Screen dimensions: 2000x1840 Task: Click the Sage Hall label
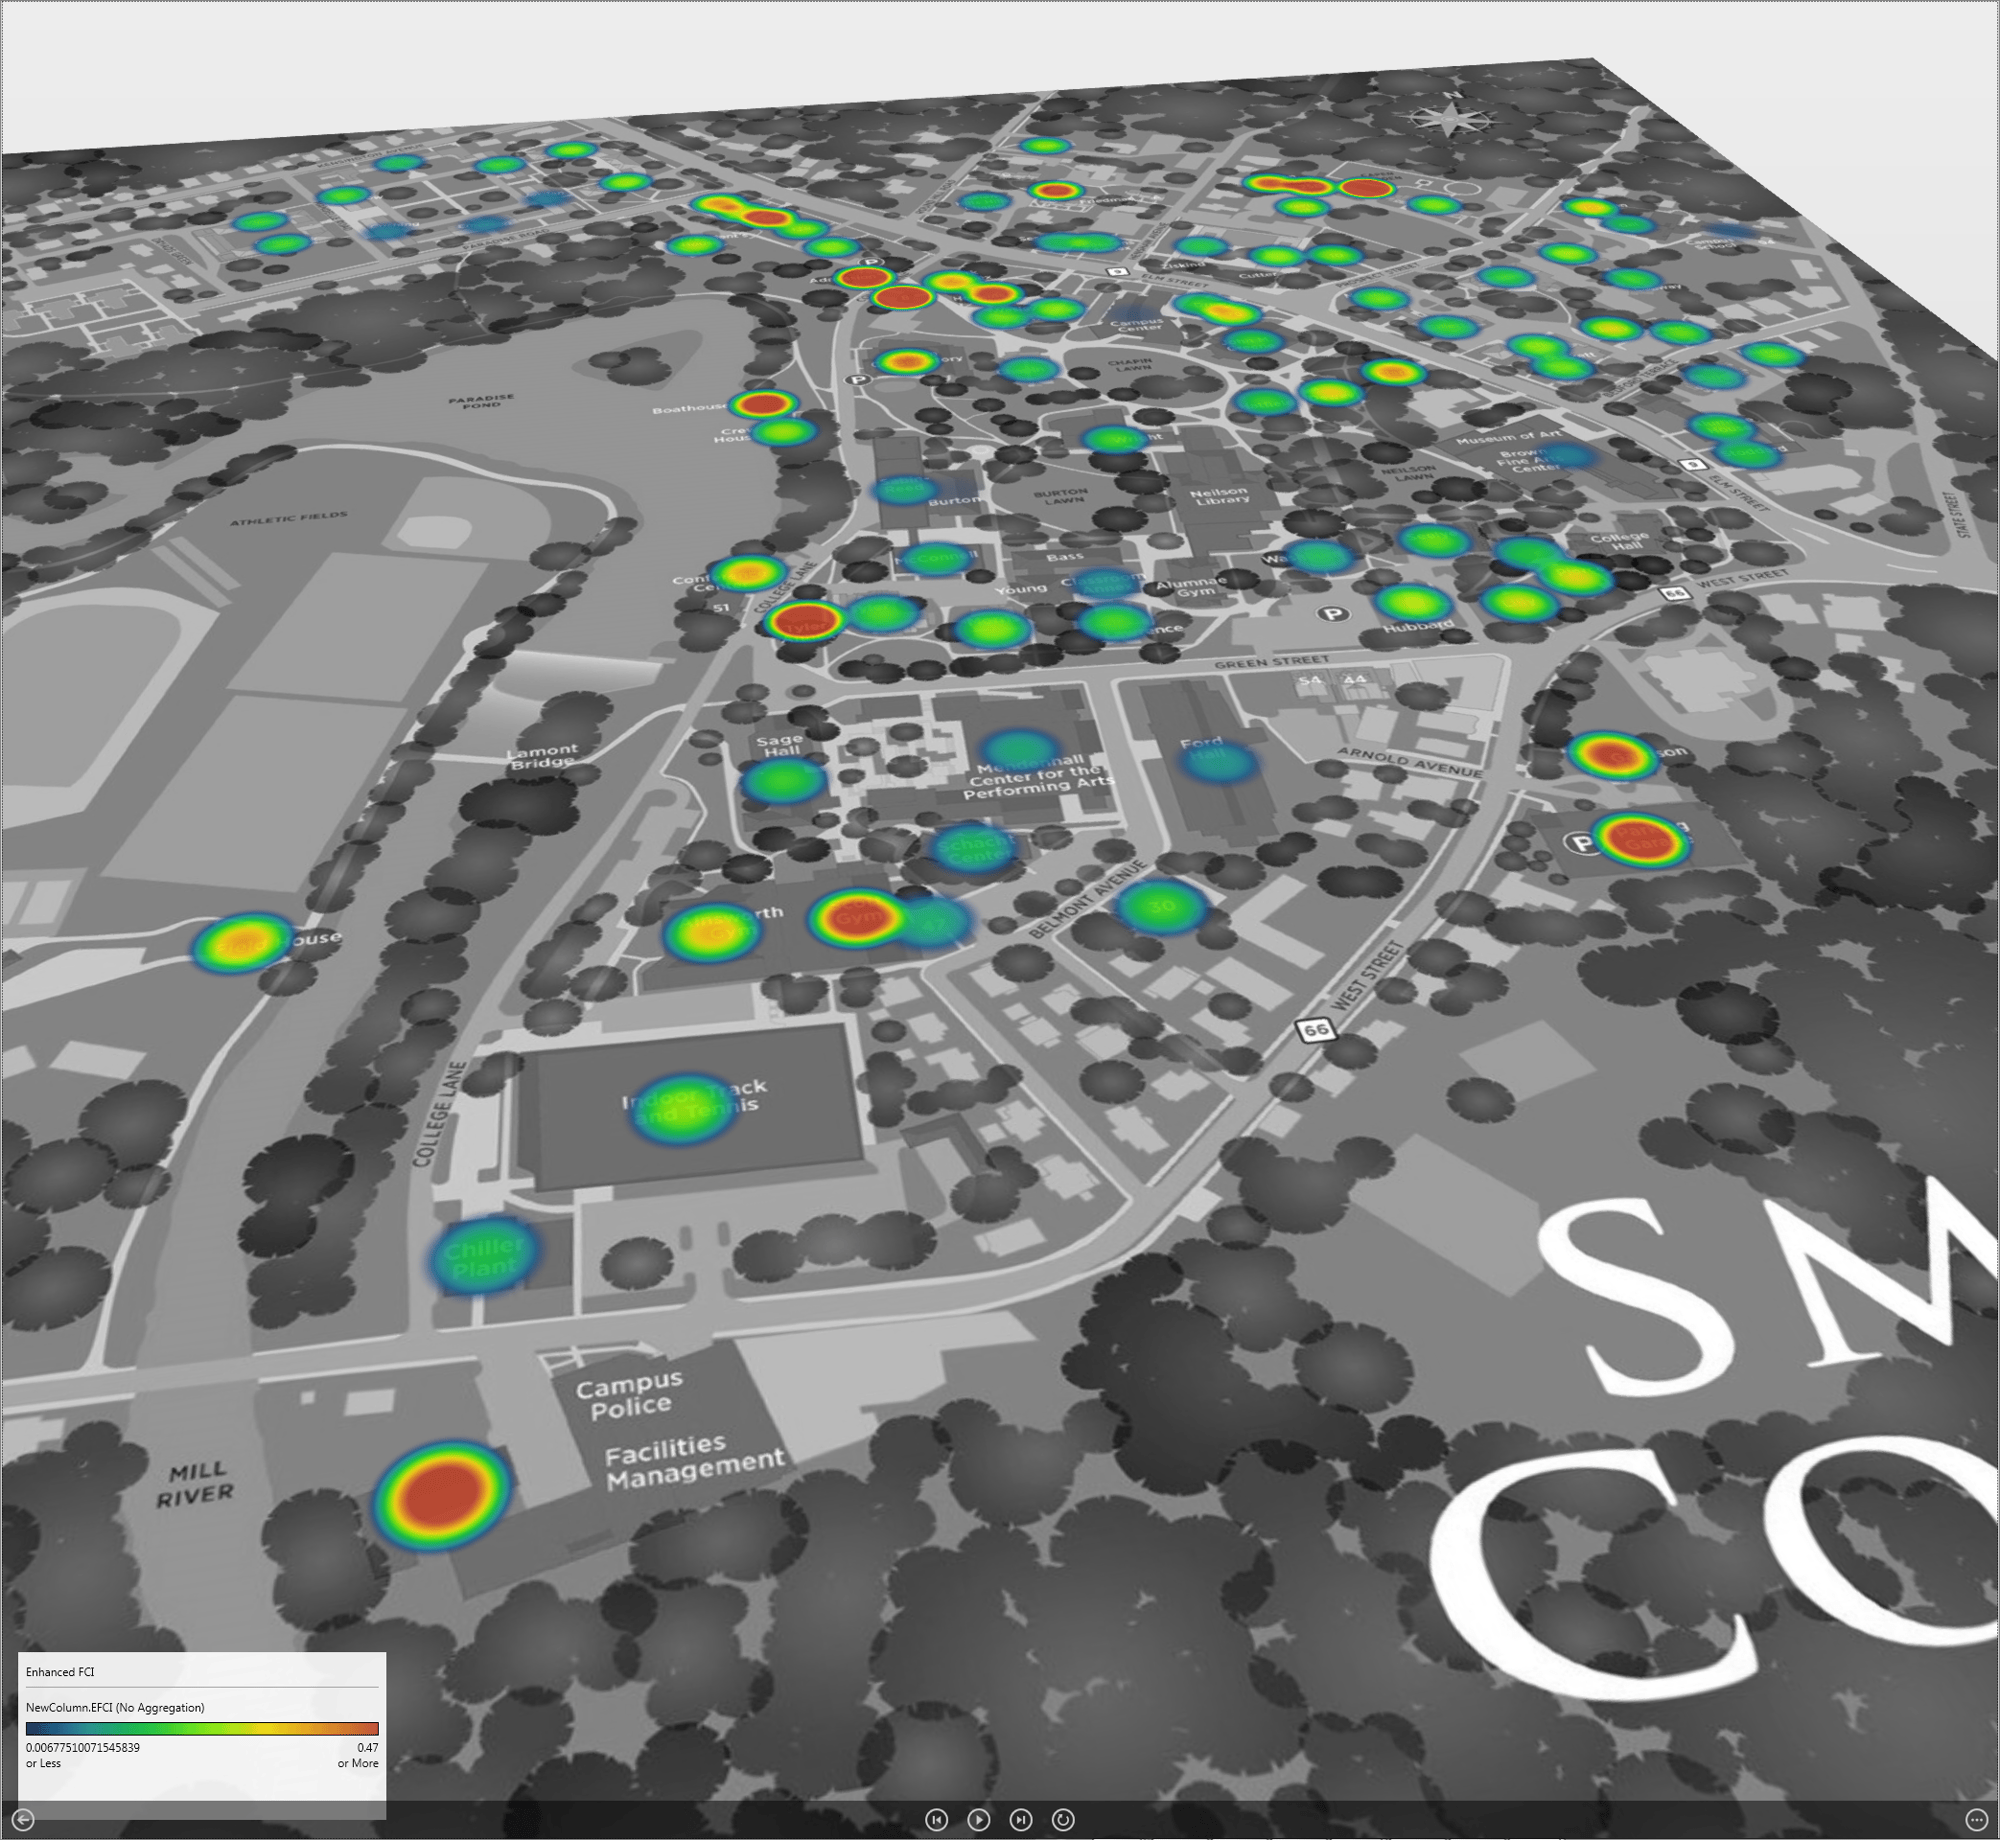click(779, 745)
